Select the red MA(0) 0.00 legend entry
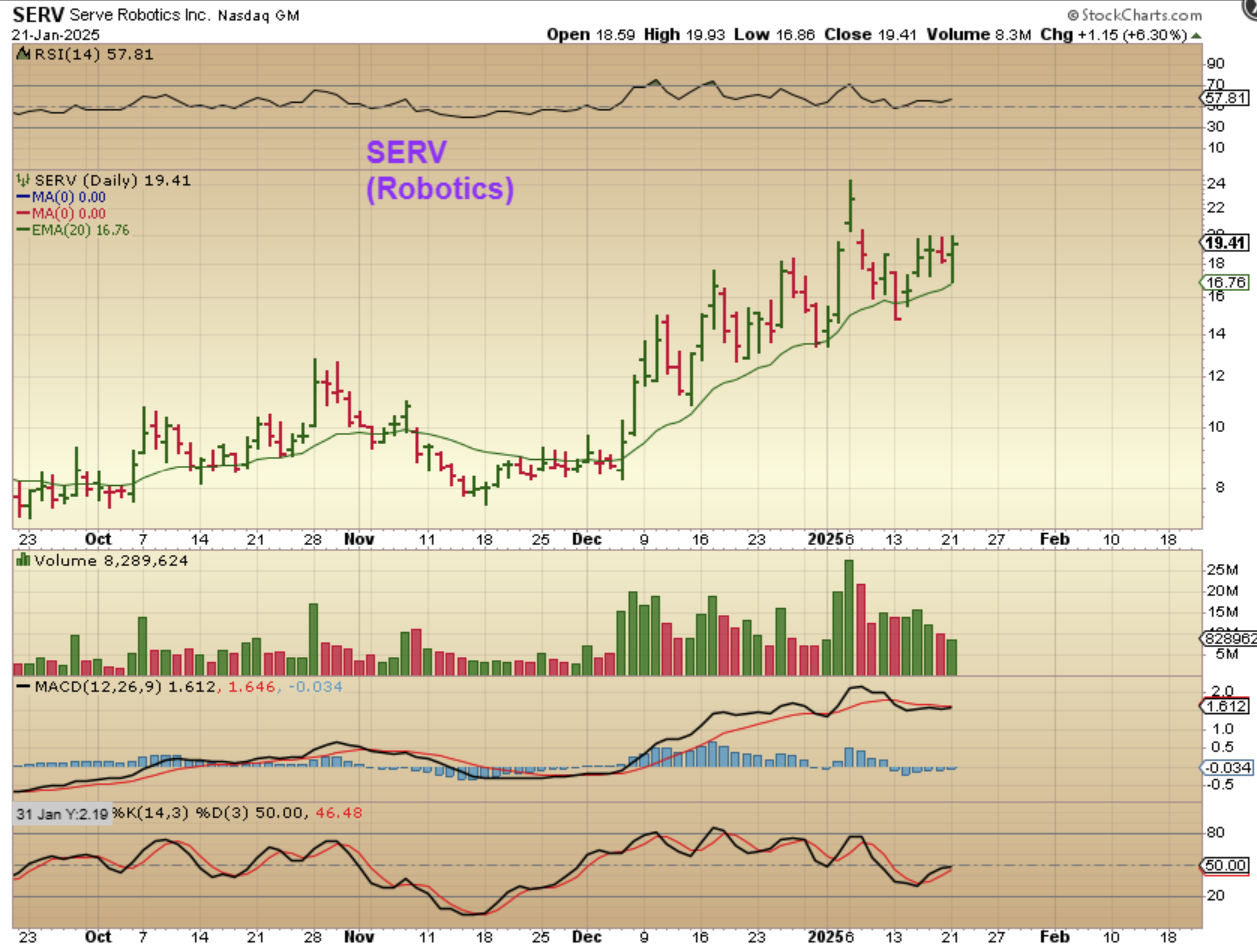The image size is (1257, 945). pyautogui.click(x=69, y=213)
